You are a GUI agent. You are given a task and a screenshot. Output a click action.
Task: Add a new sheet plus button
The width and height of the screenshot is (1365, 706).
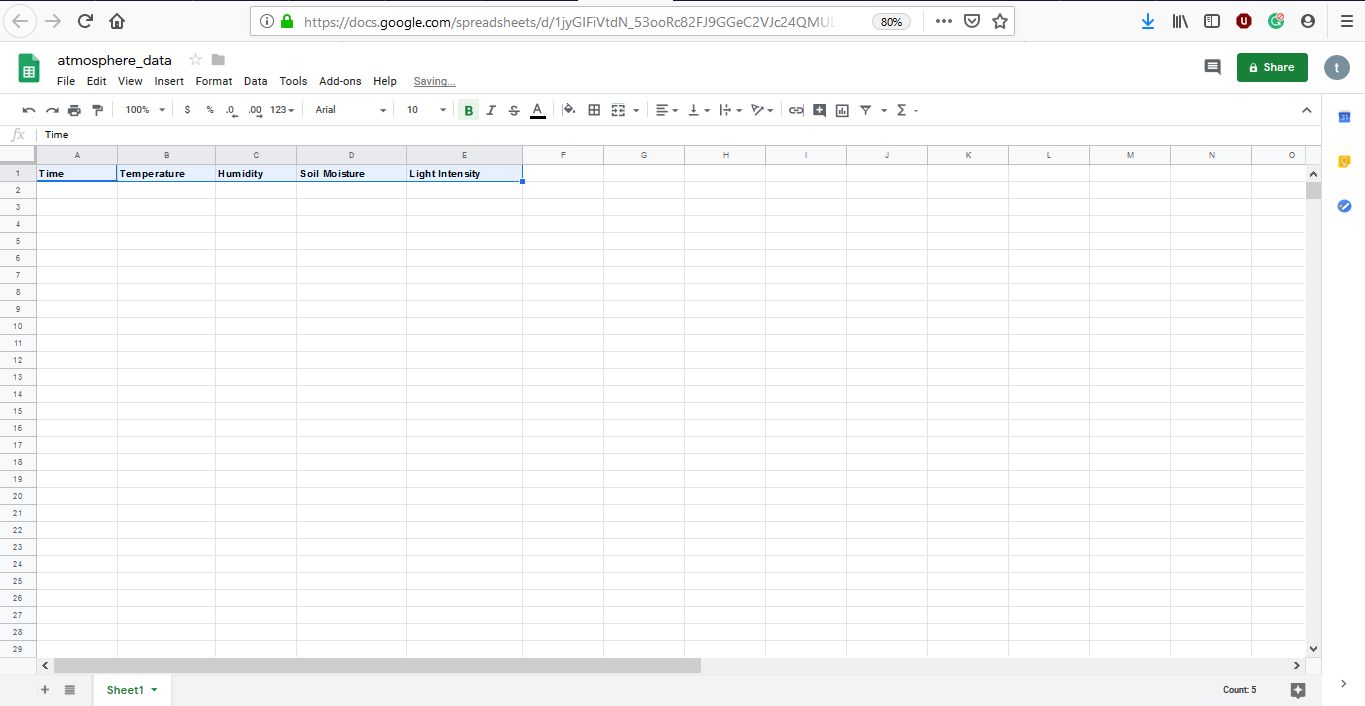(x=44, y=690)
